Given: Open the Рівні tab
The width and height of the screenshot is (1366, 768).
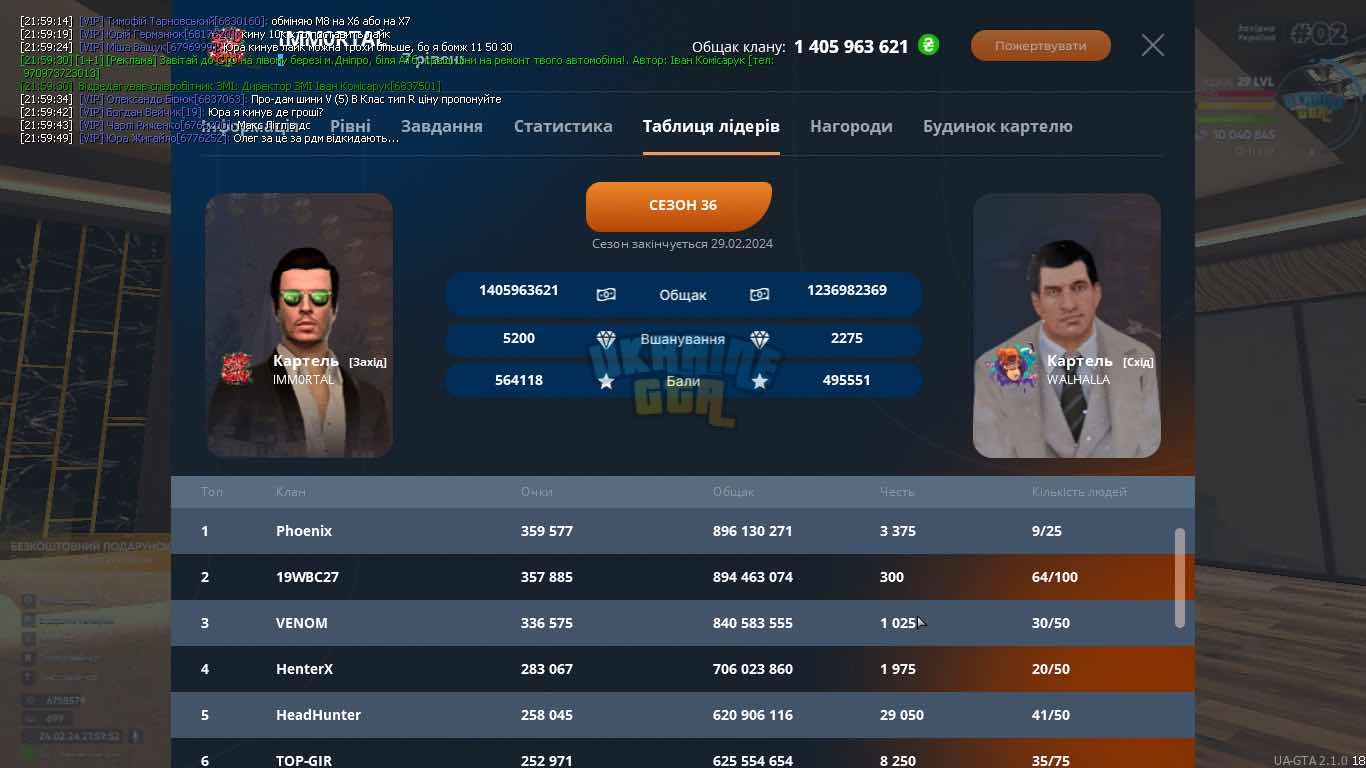Looking at the screenshot, I should (350, 126).
